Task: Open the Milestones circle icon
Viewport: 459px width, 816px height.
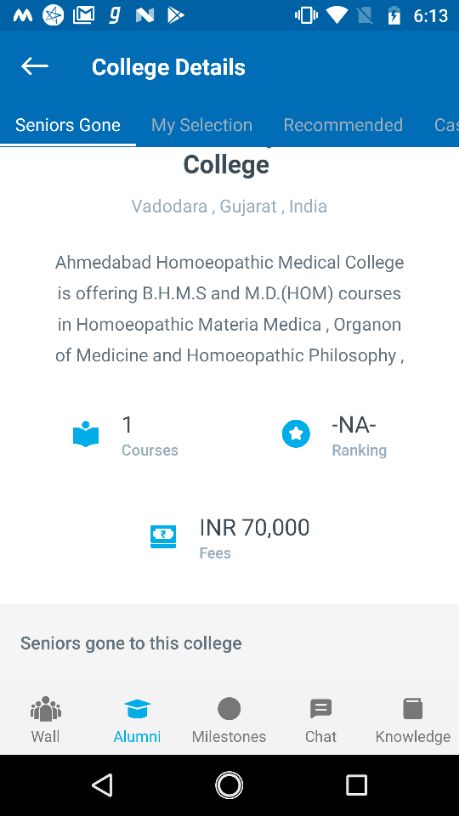Action: click(x=229, y=708)
